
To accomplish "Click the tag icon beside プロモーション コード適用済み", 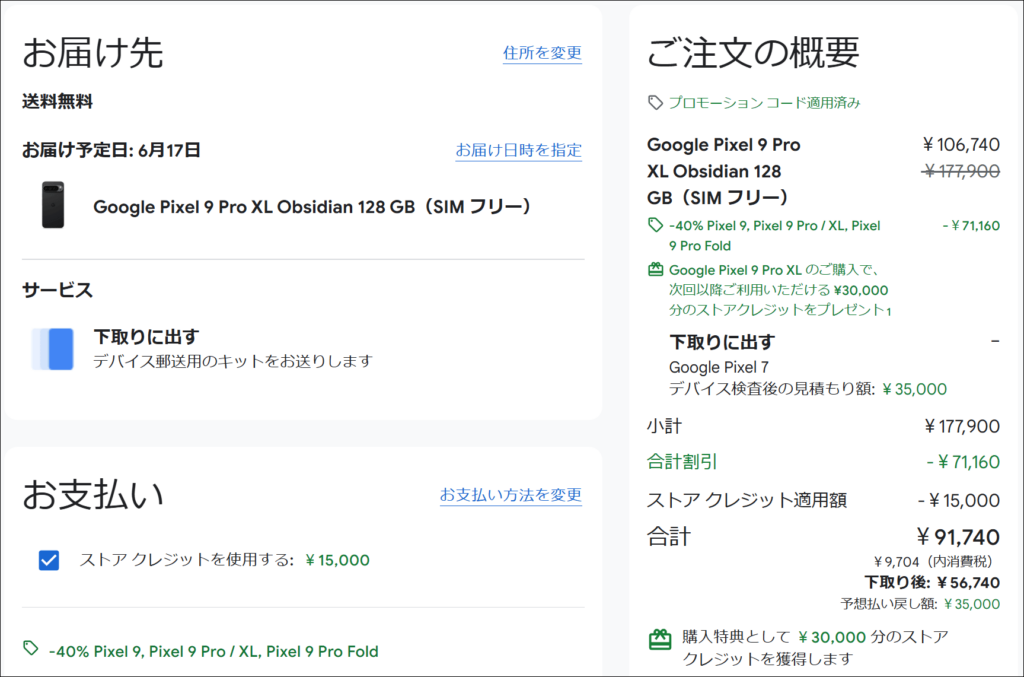I will (x=655, y=102).
